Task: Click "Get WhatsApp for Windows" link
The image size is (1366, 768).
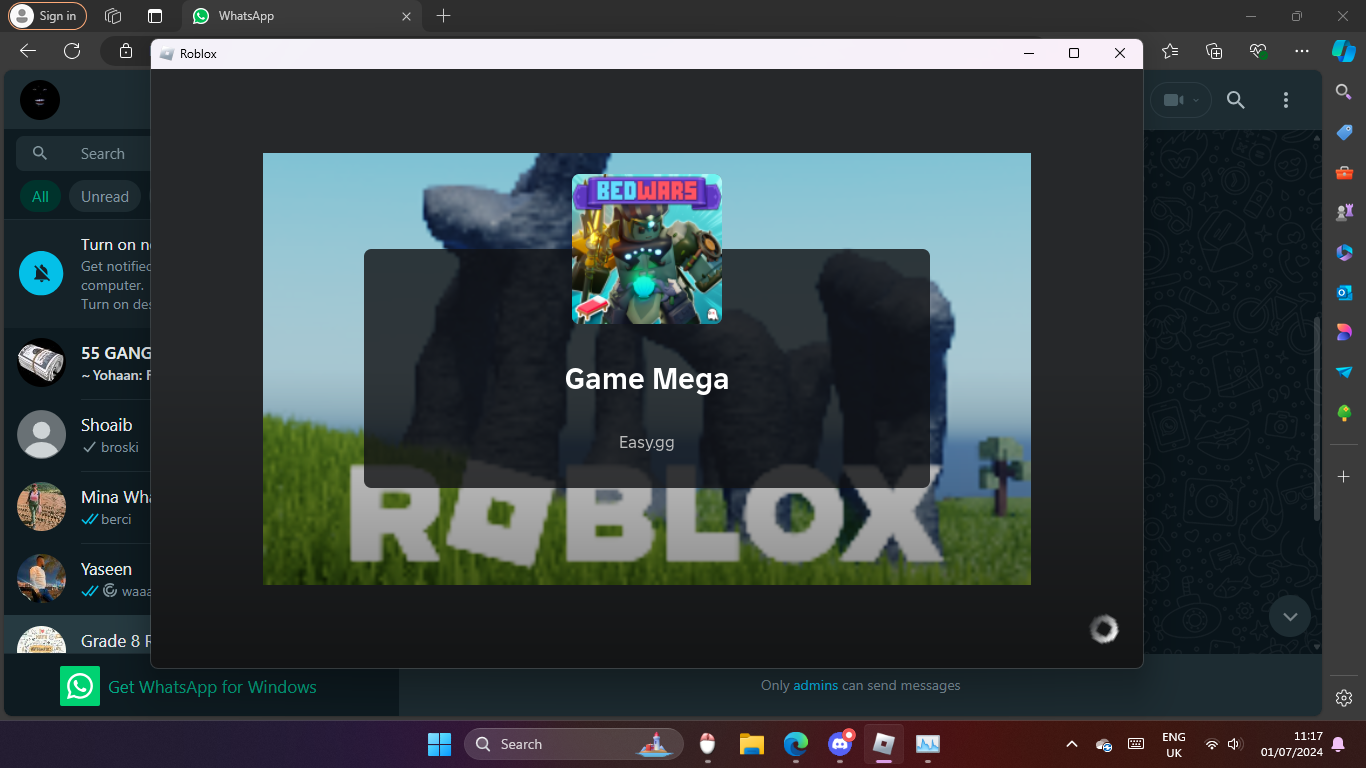Action: coord(212,687)
